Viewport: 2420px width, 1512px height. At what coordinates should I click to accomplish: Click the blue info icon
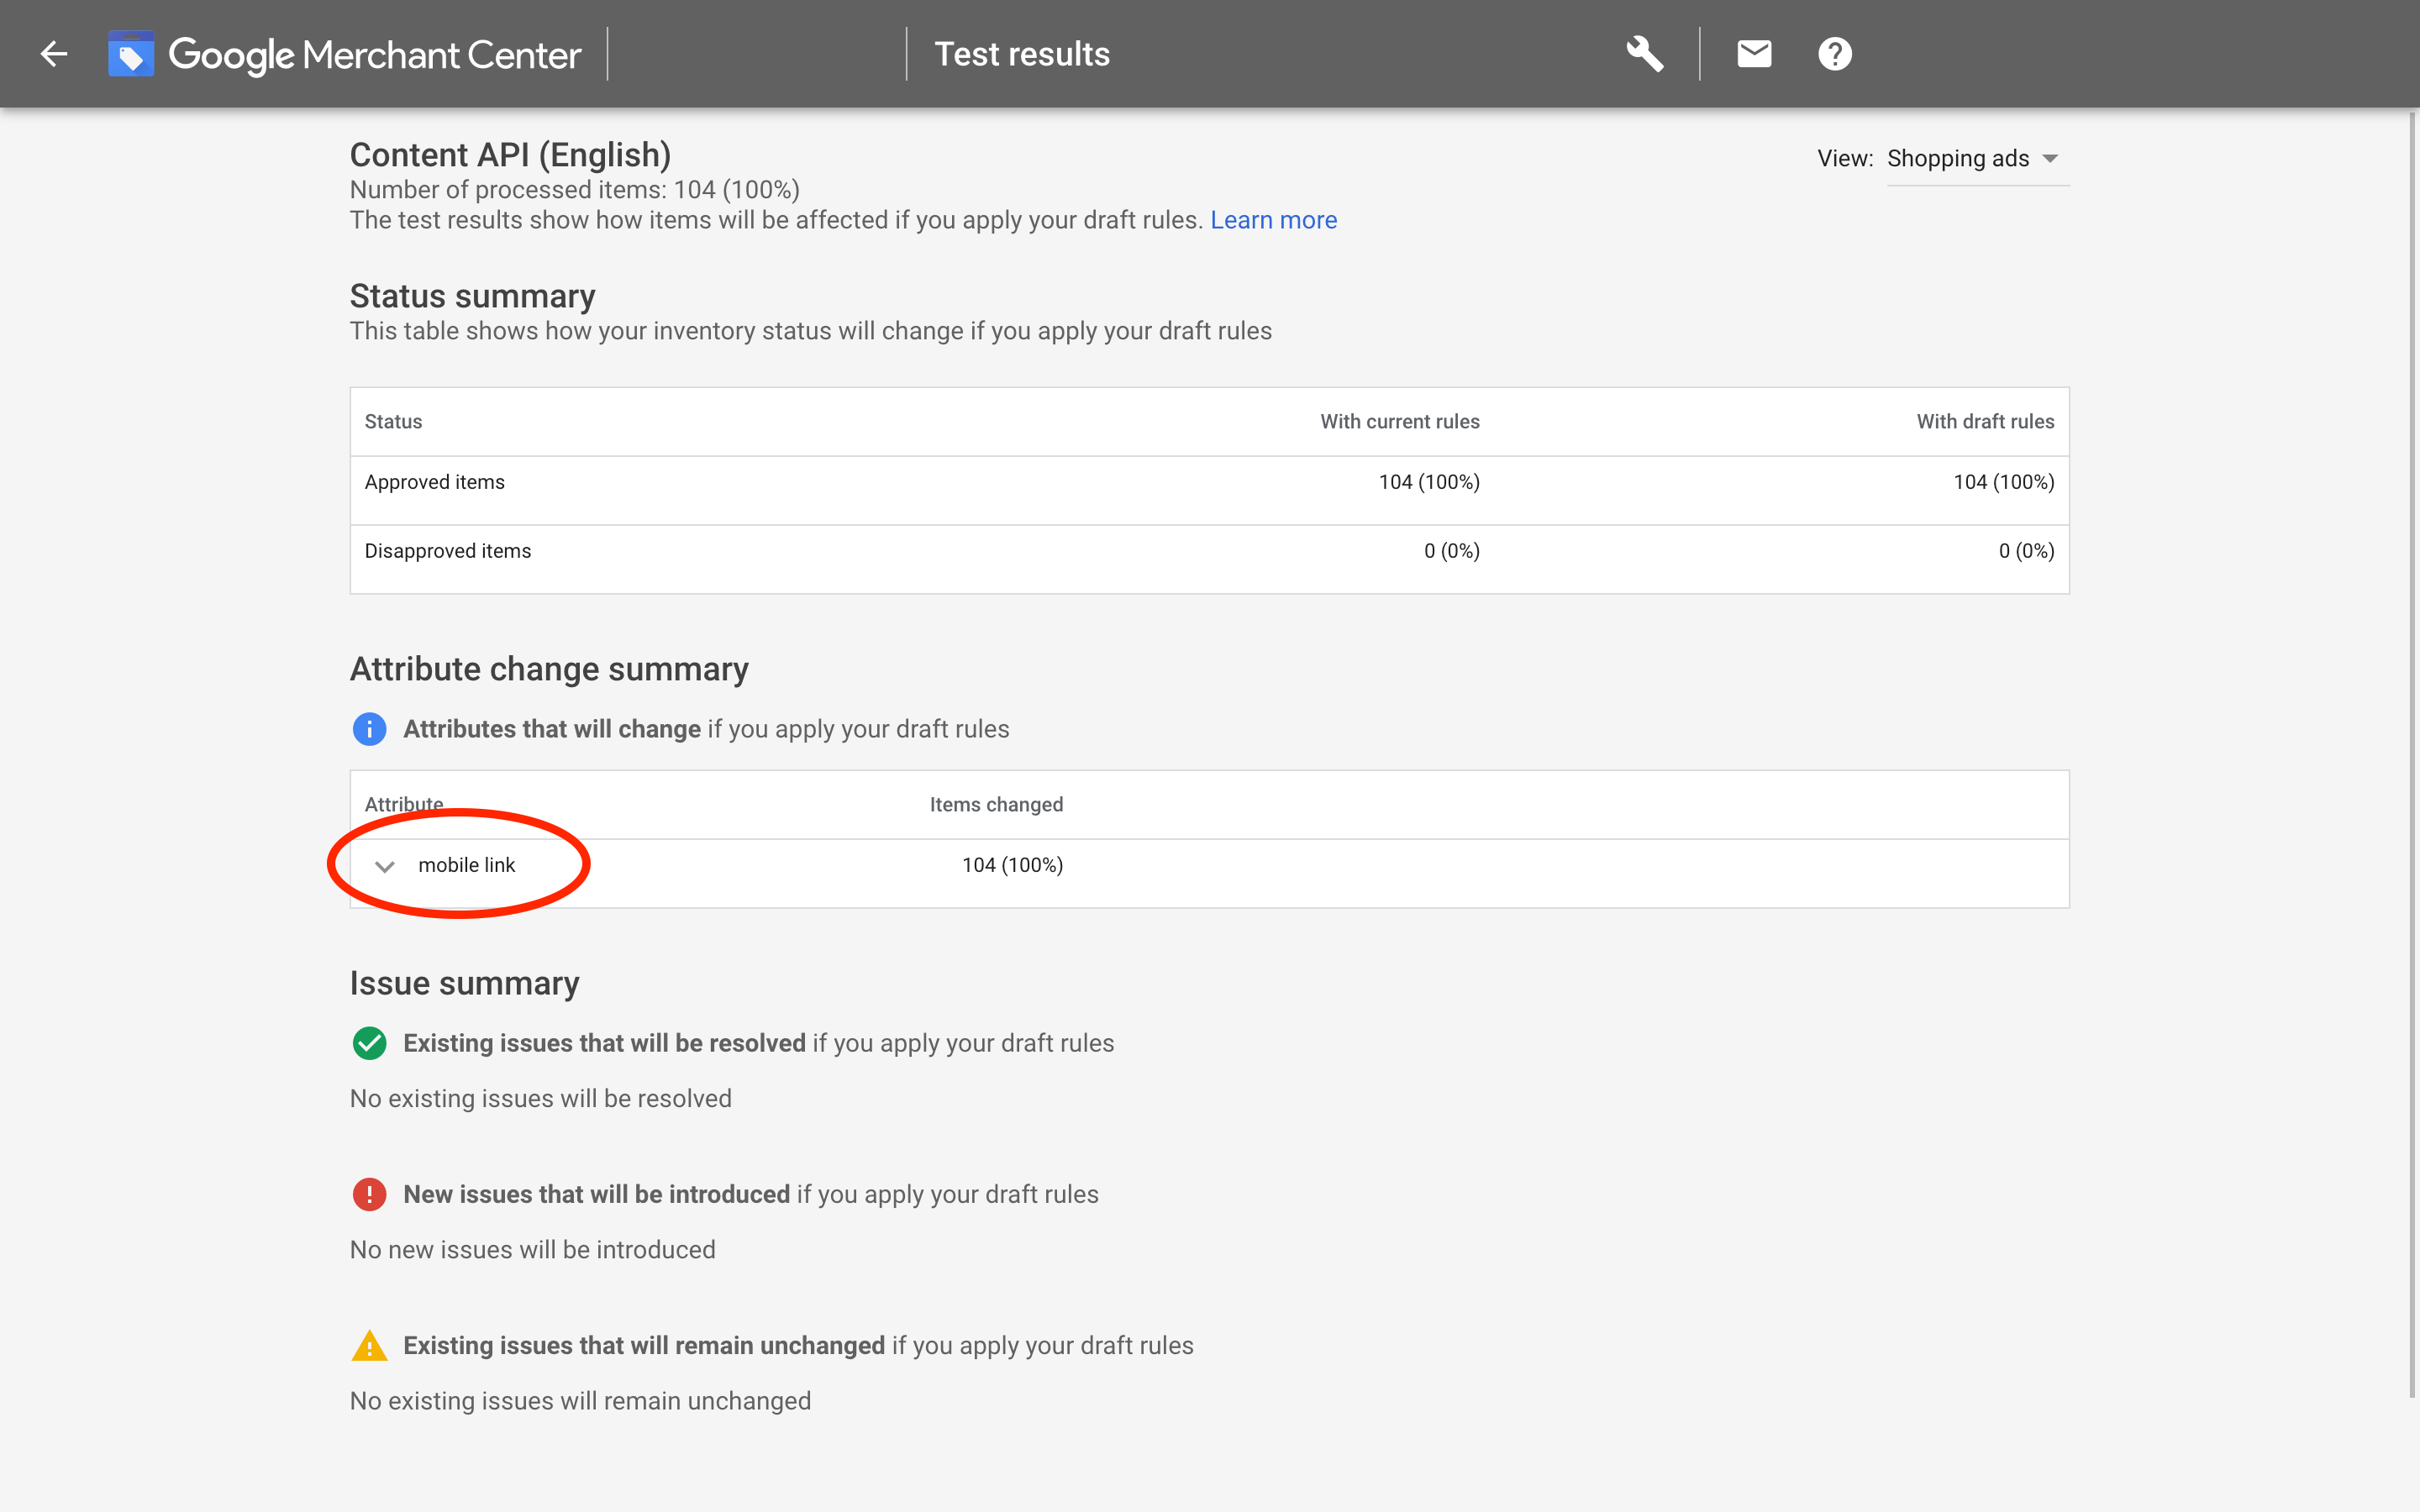tap(369, 729)
